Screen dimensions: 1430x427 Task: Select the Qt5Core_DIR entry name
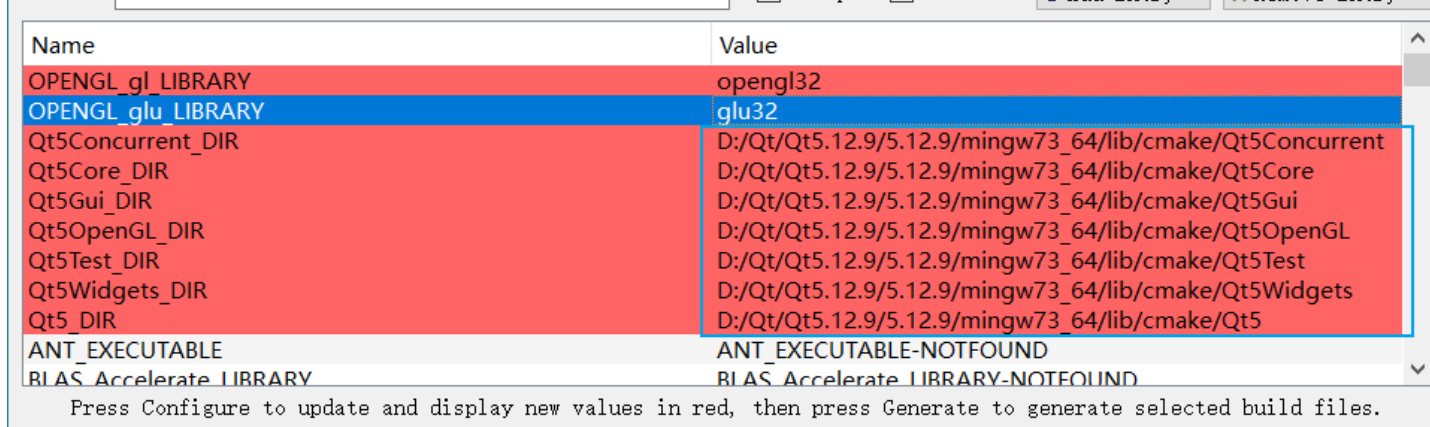coord(98,171)
